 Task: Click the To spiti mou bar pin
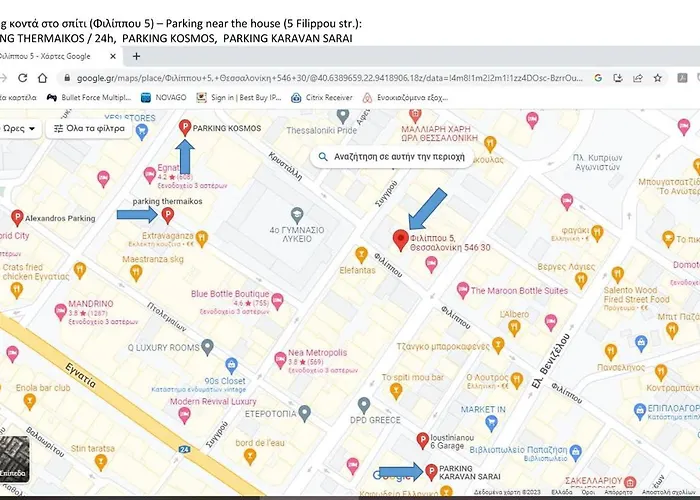coord(396,392)
